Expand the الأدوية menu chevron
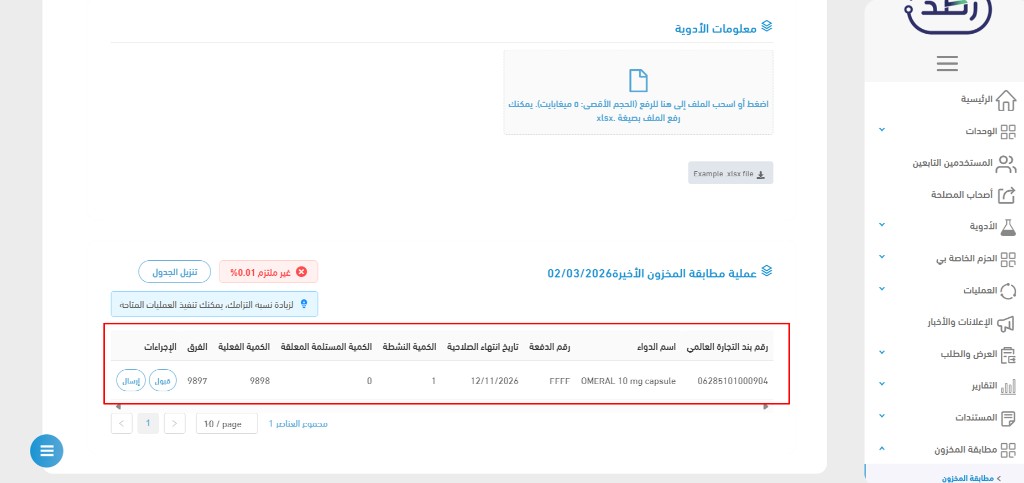The image size is (1024, 483). [x=882, y=225]
